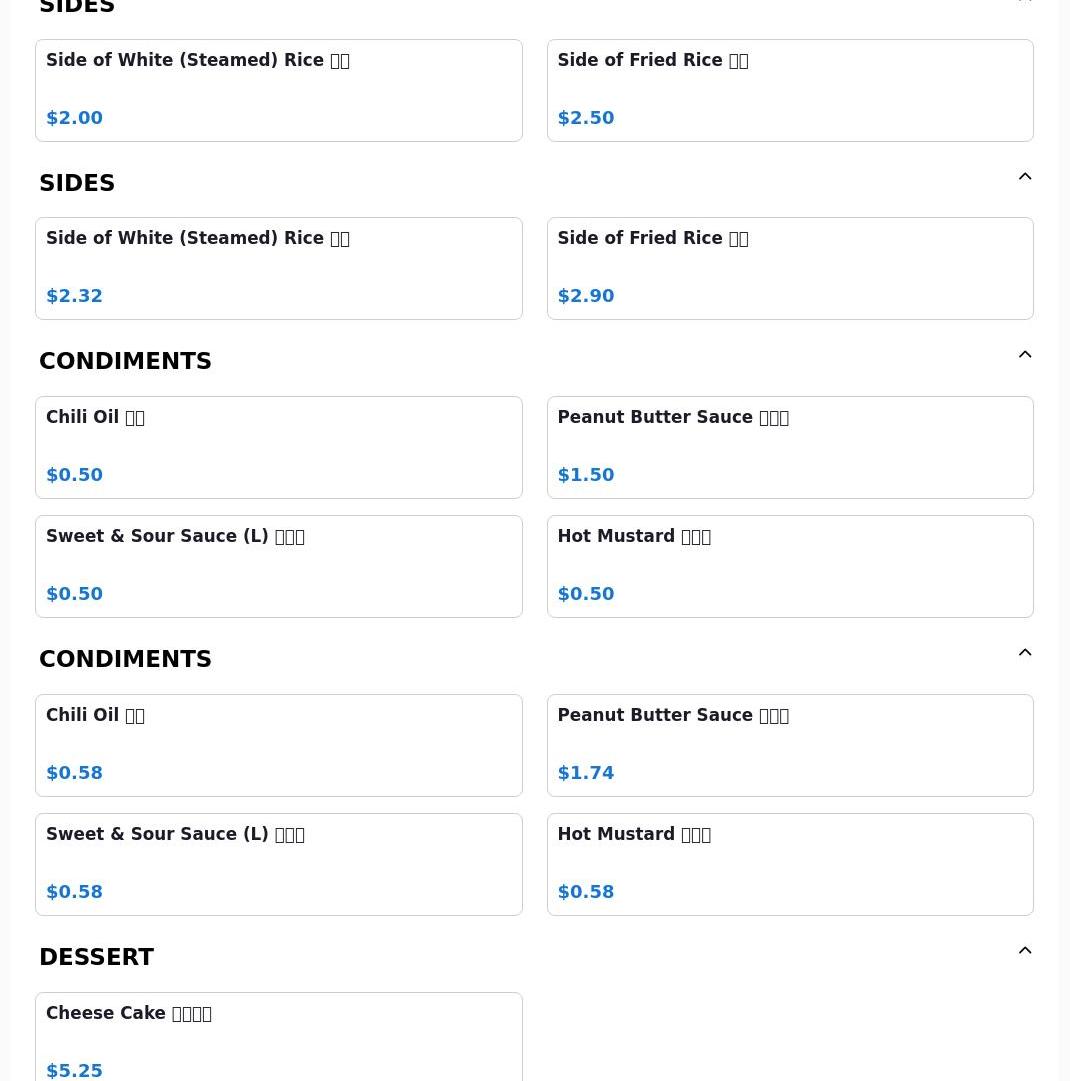Select Side of White Rice for $2.00

pyautogui.click(x=278, y=90)
